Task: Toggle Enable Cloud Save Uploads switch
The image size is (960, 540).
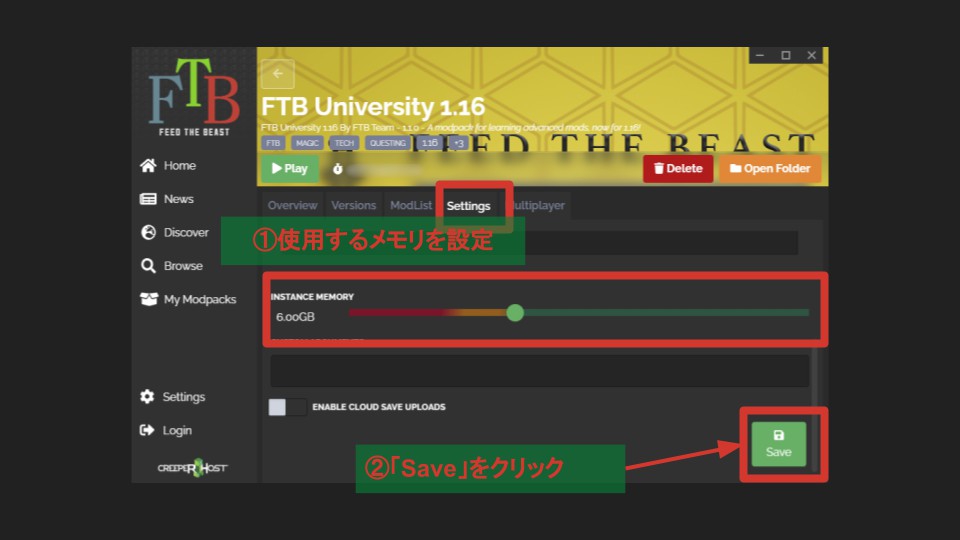Action: (x=287, y=407)
